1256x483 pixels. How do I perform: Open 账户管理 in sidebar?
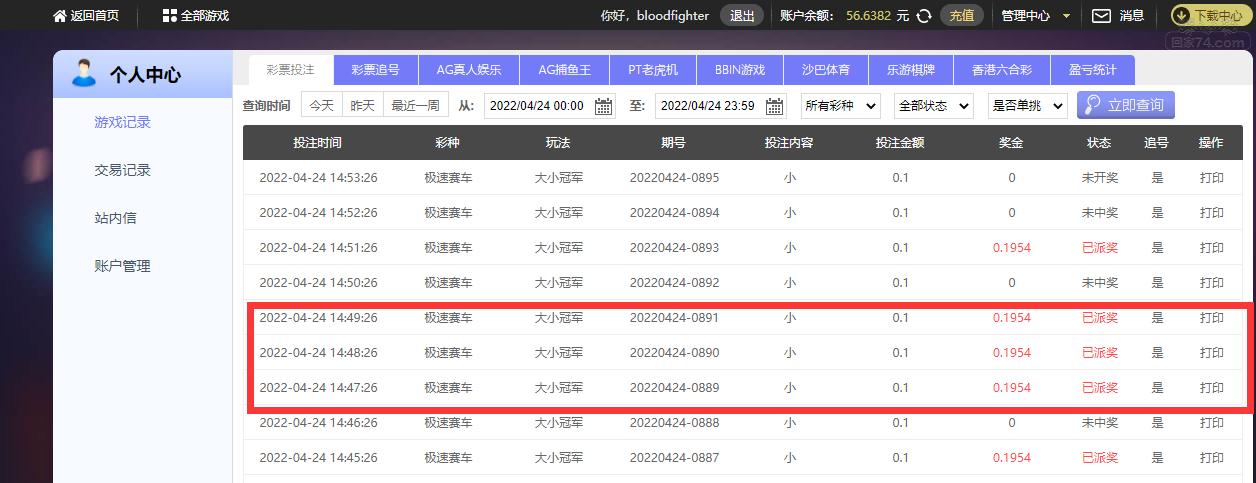point(122,266)
